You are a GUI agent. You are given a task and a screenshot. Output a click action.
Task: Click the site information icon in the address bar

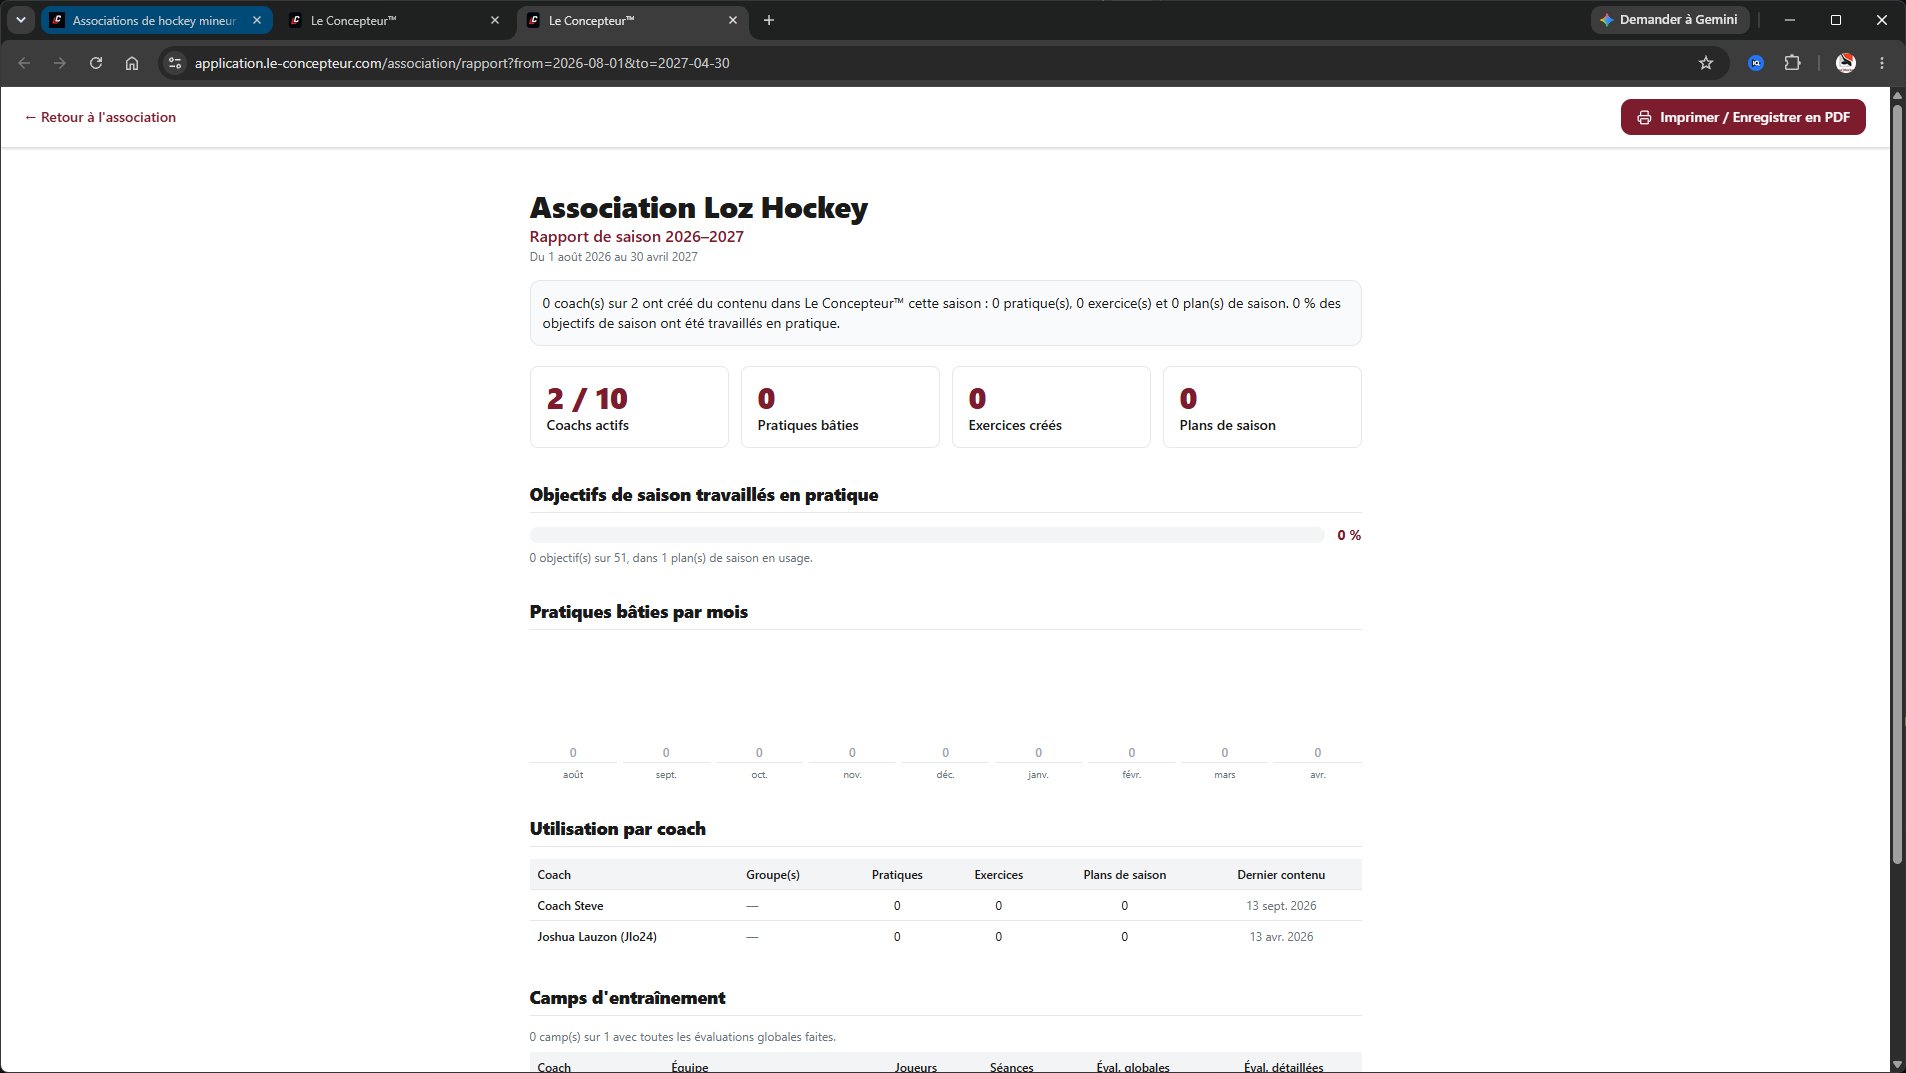pos(175,63)
